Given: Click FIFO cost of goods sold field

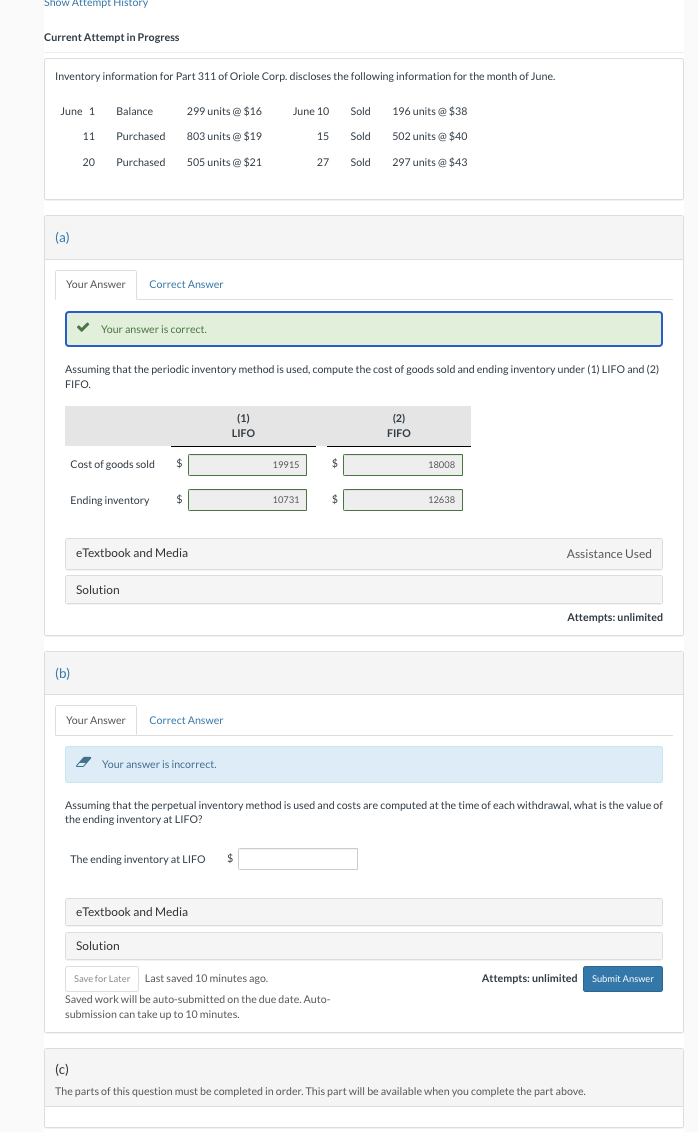Looking at the screenshot, I should click(403, 464).
